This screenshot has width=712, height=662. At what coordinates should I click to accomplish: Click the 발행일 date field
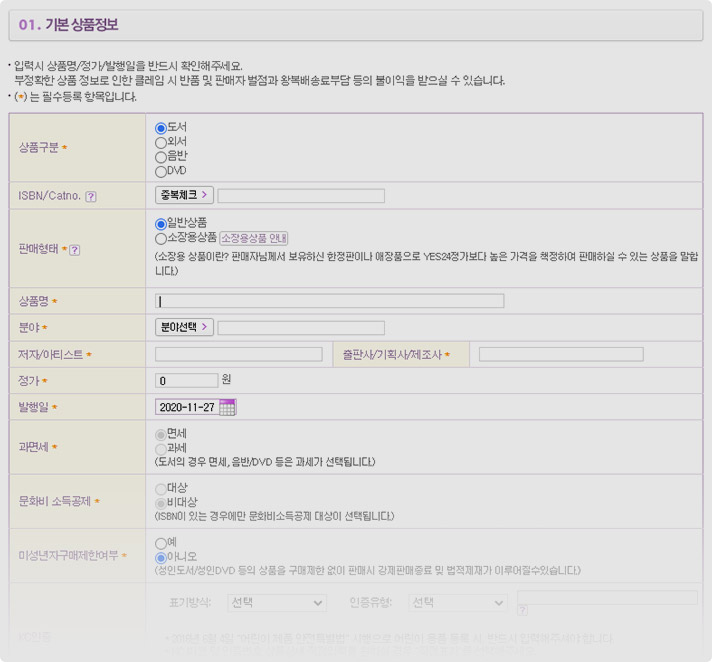tap(187, 407)
